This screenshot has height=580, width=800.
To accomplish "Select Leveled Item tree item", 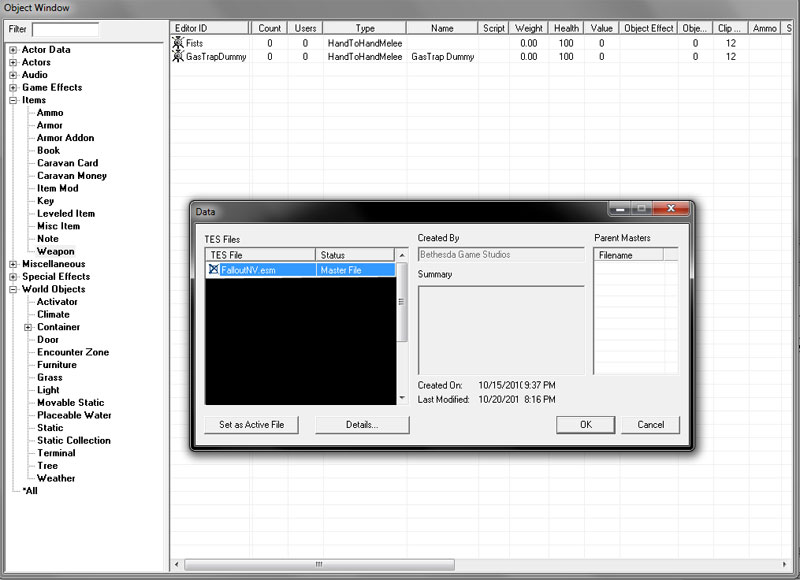I will click(x=66, y=214).
